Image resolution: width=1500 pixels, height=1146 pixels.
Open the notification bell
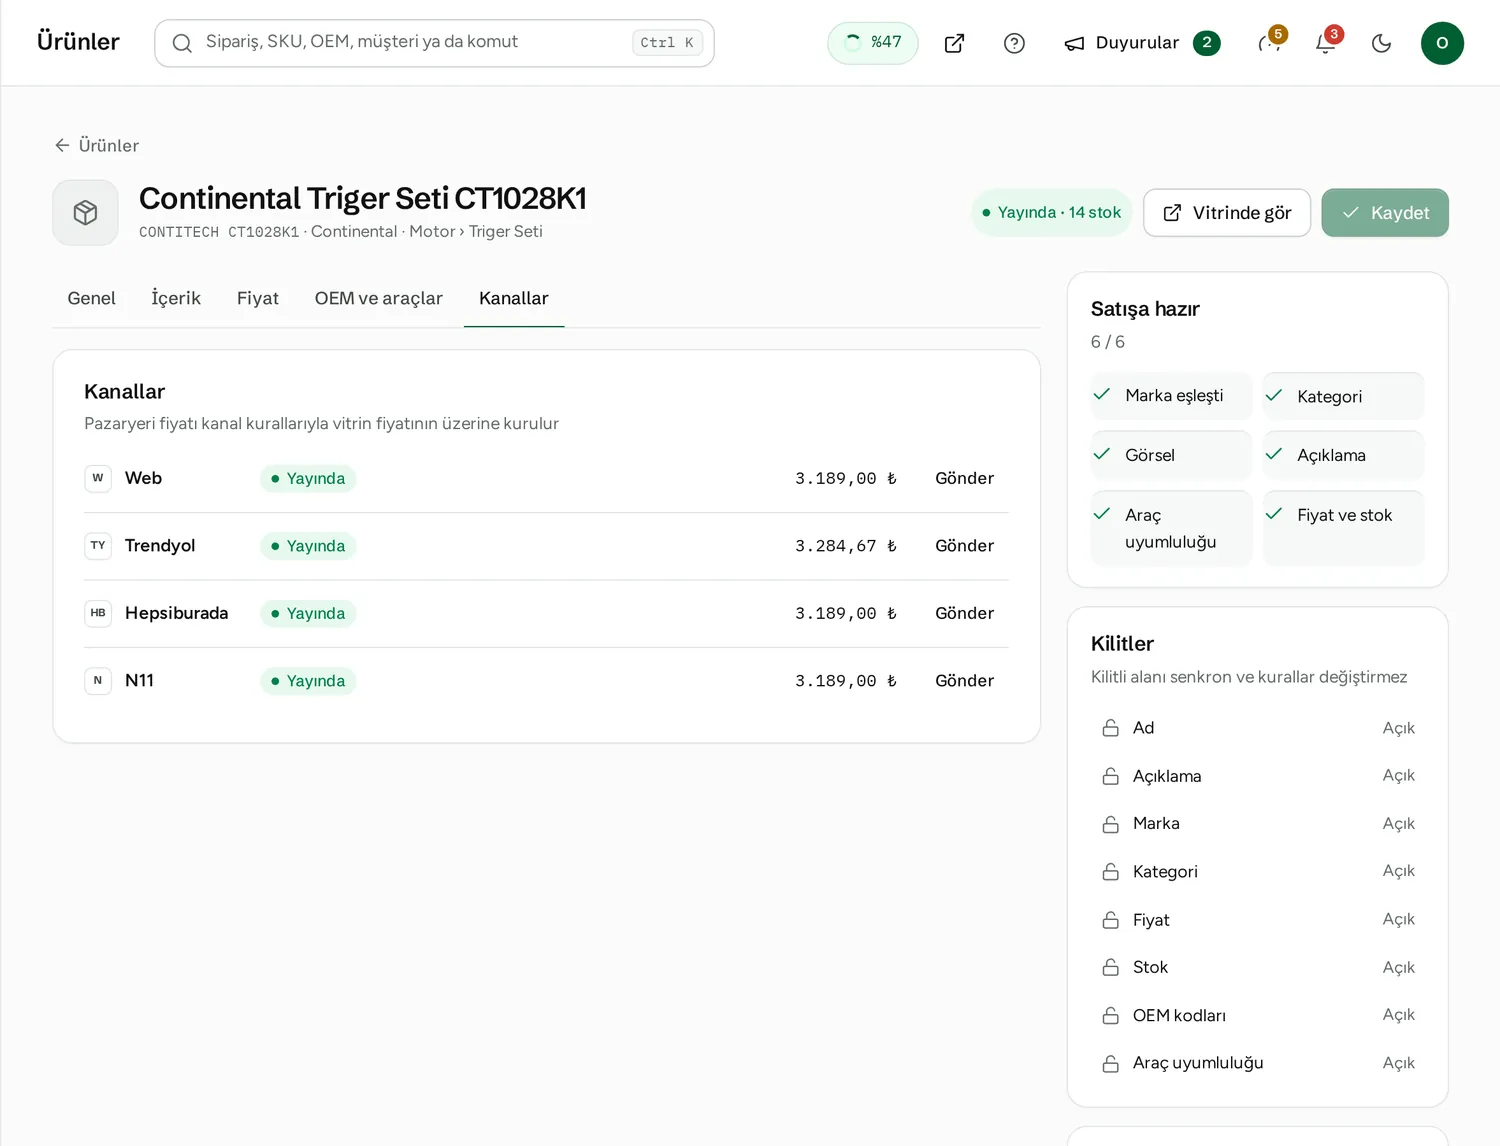[1326, 43]
